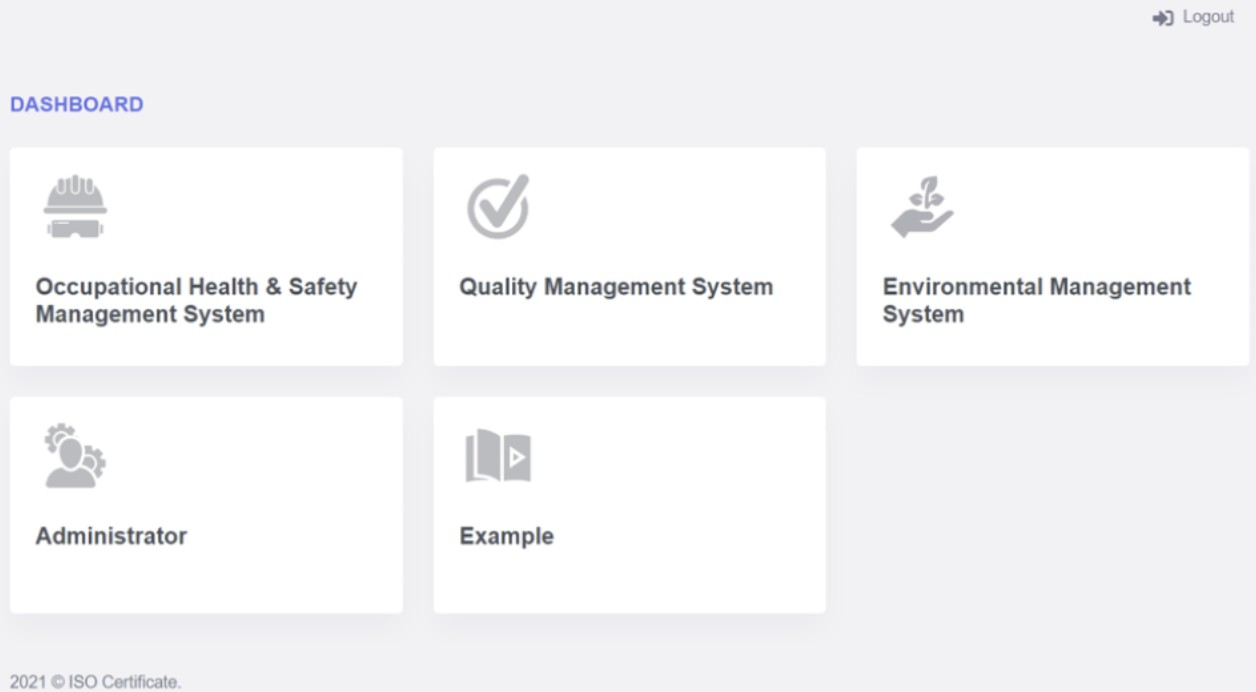The height and width of the screenshot is (692, 1256).
Task: Click the logout arrow icon
Action: [1162, 18]
